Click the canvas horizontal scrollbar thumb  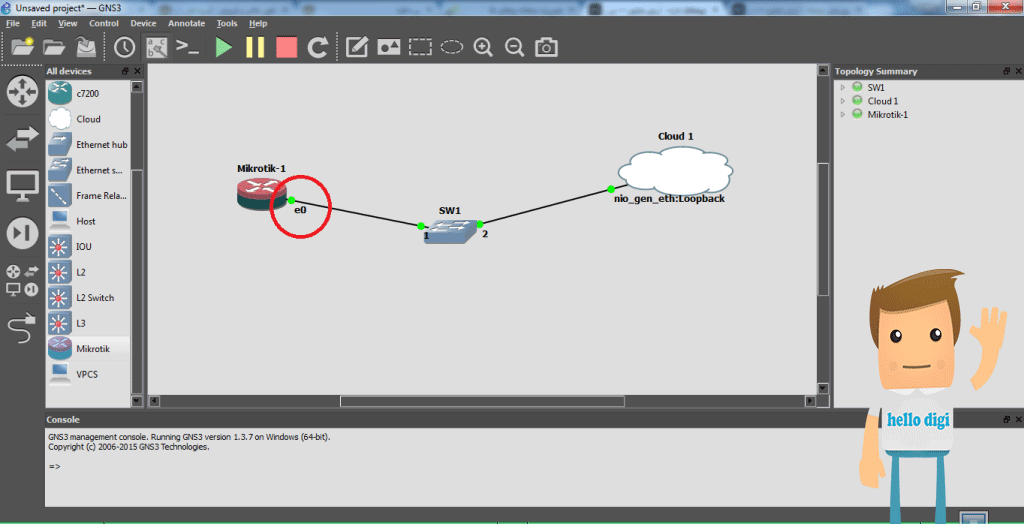point(482,401)
